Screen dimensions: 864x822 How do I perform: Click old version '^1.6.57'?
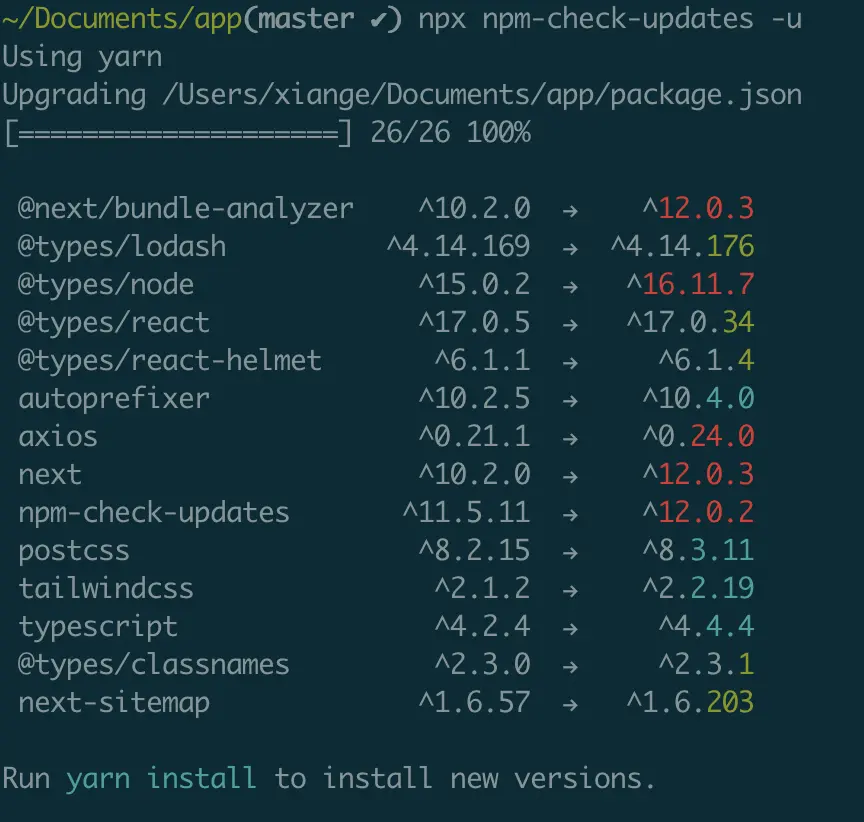(474, 704)
